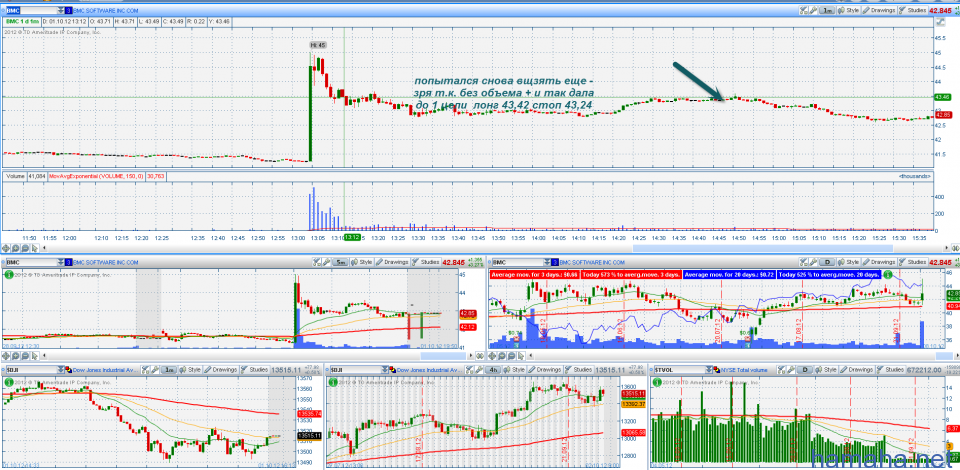Change the 5m timeframe of BMC chart
Viewport: 960px width, 470px height.
340,262
